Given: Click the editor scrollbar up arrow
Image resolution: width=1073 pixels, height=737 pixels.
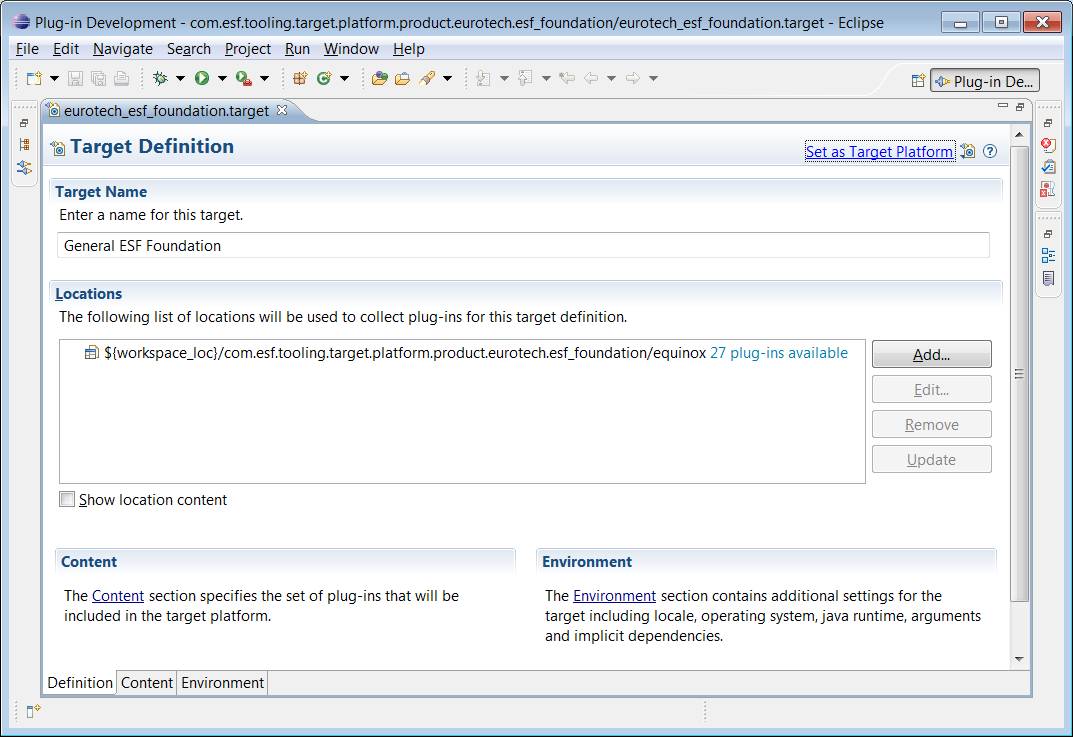Looking at the screenshot, I should (x=1019, y=135).
